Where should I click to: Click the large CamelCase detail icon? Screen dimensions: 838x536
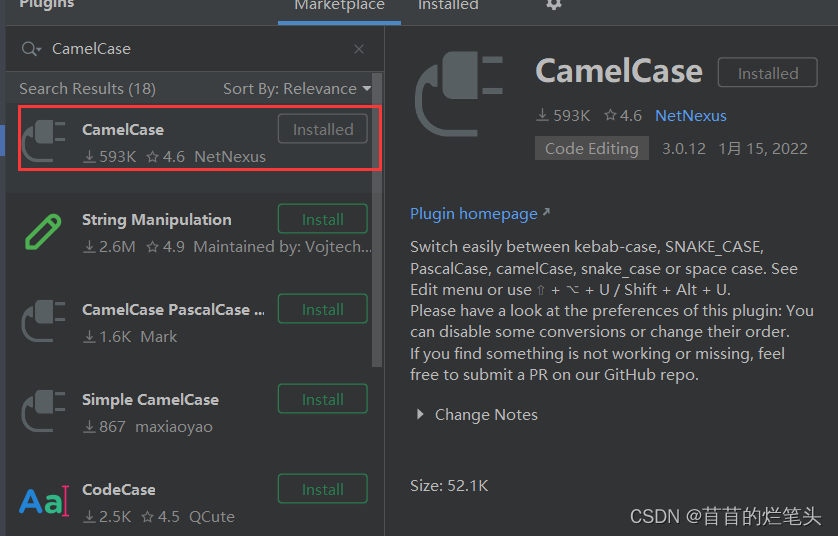(x=460, y=94)
